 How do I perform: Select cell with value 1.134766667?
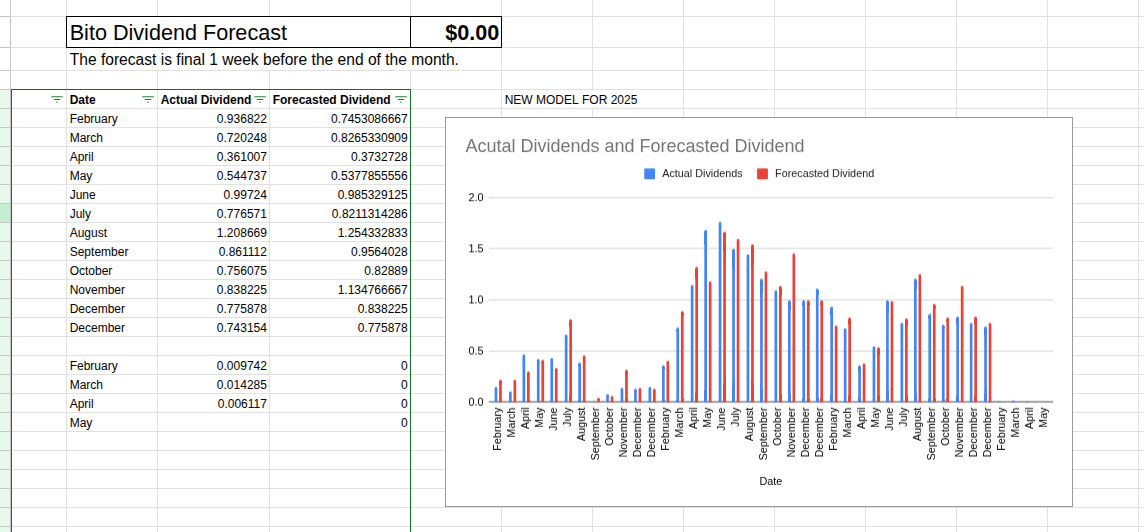click(339, 290)
